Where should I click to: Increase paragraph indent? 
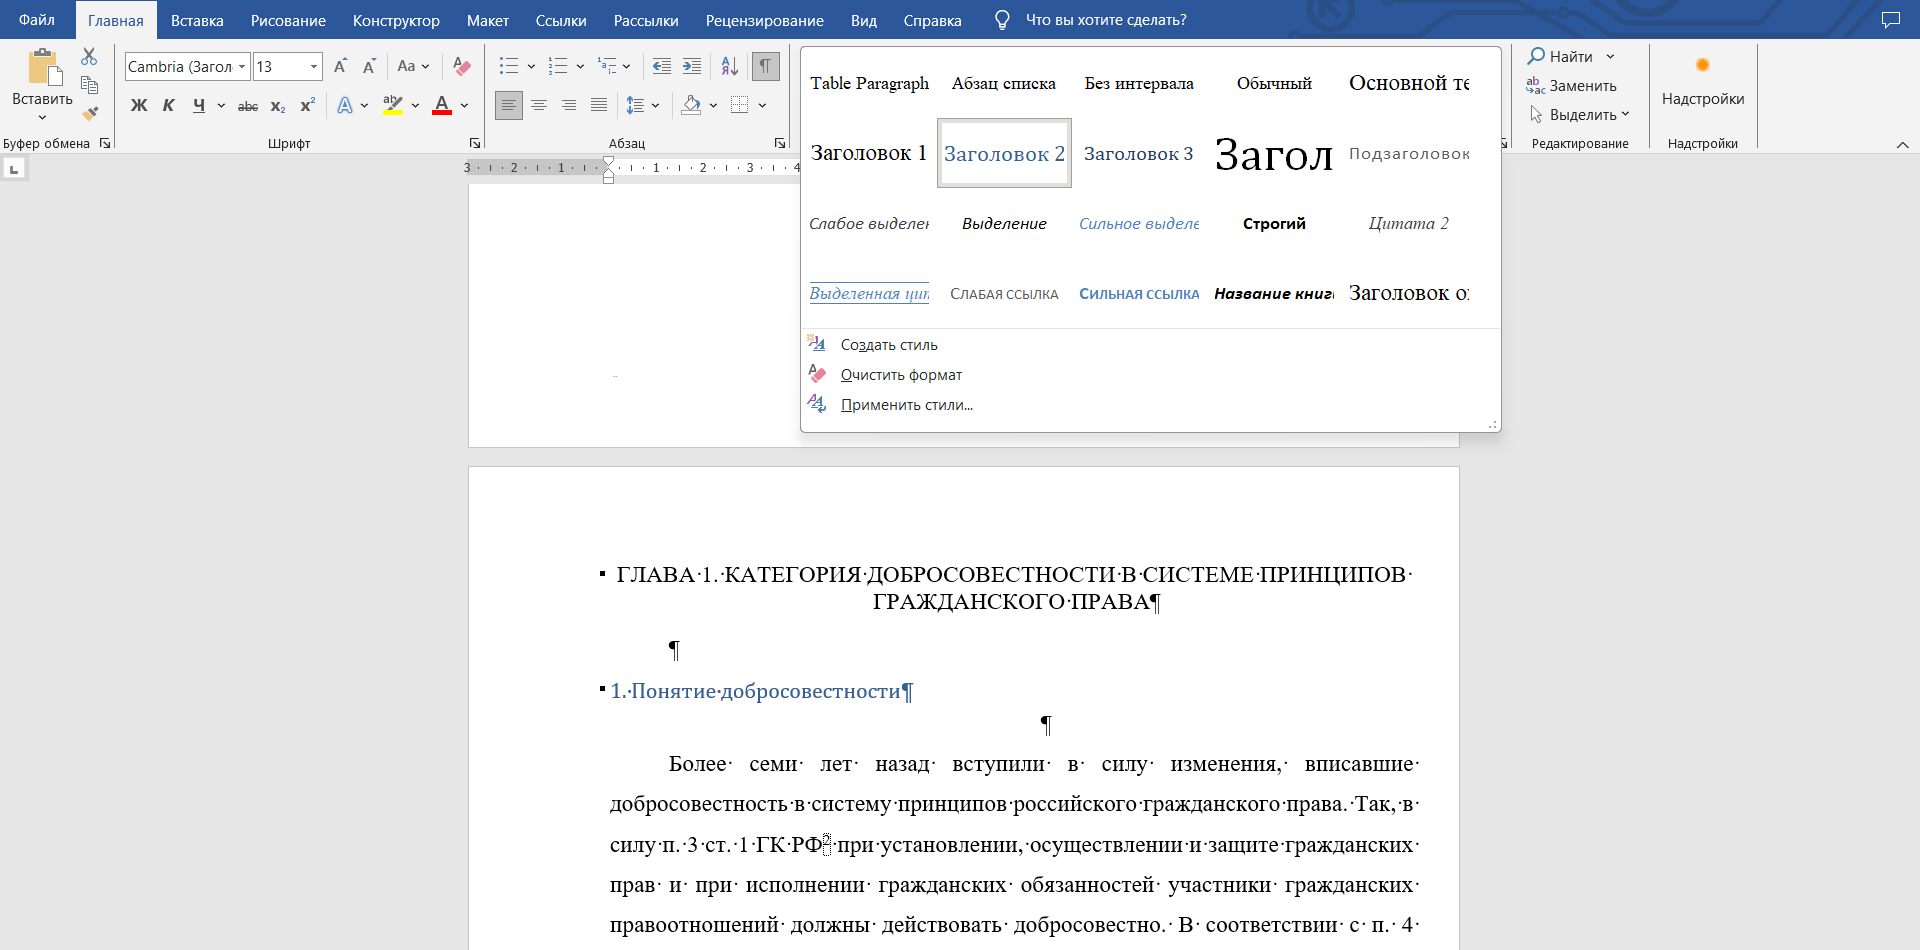tap(692, 66)
